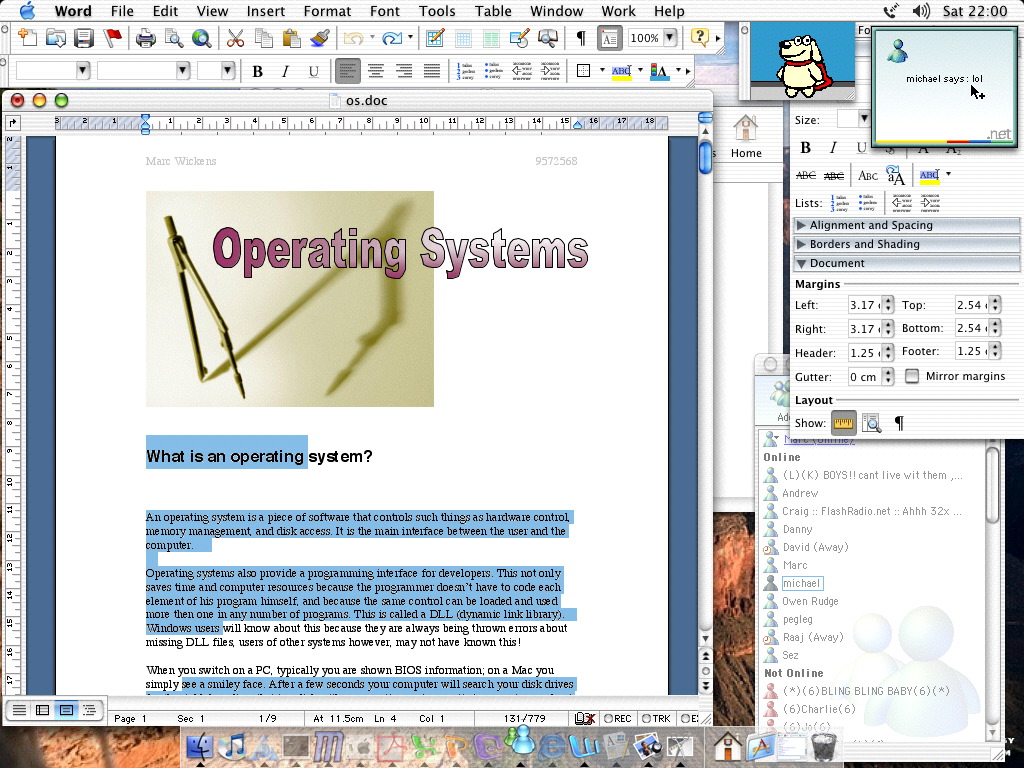Click the numbered list icon in toolbar
The image size is (1024, 768).
(x=466, y=71)
